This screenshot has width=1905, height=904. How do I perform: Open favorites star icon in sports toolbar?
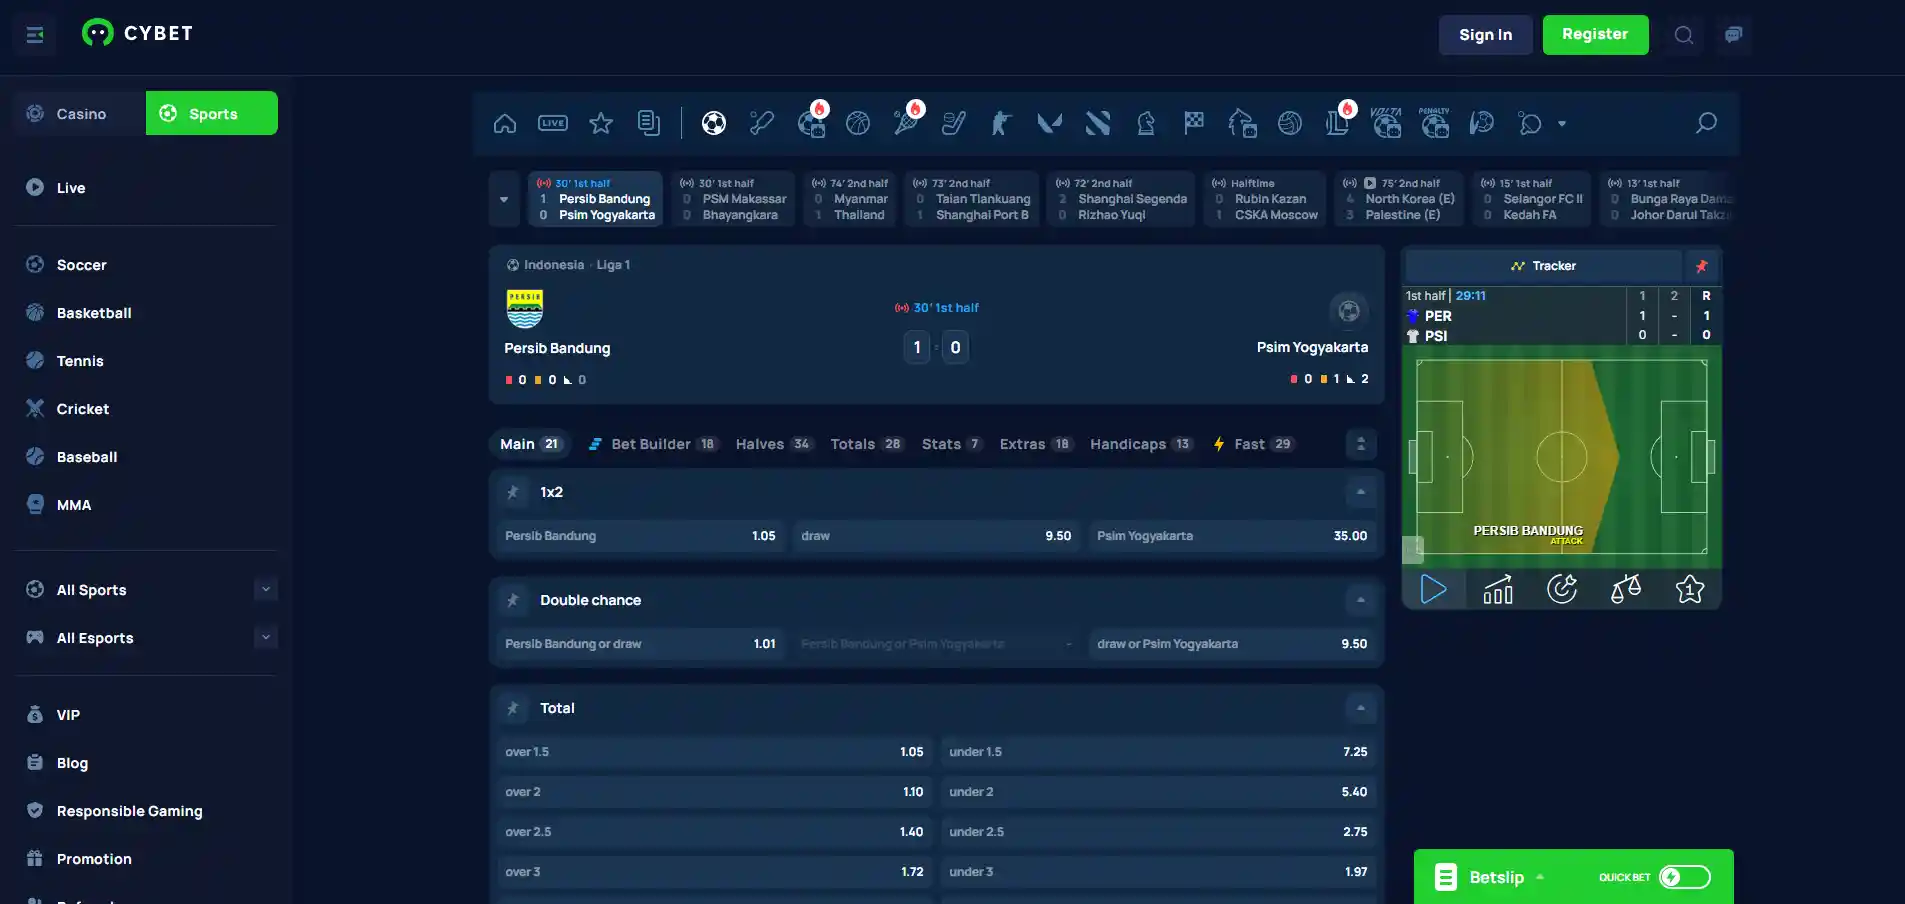[x=601, y=123]
